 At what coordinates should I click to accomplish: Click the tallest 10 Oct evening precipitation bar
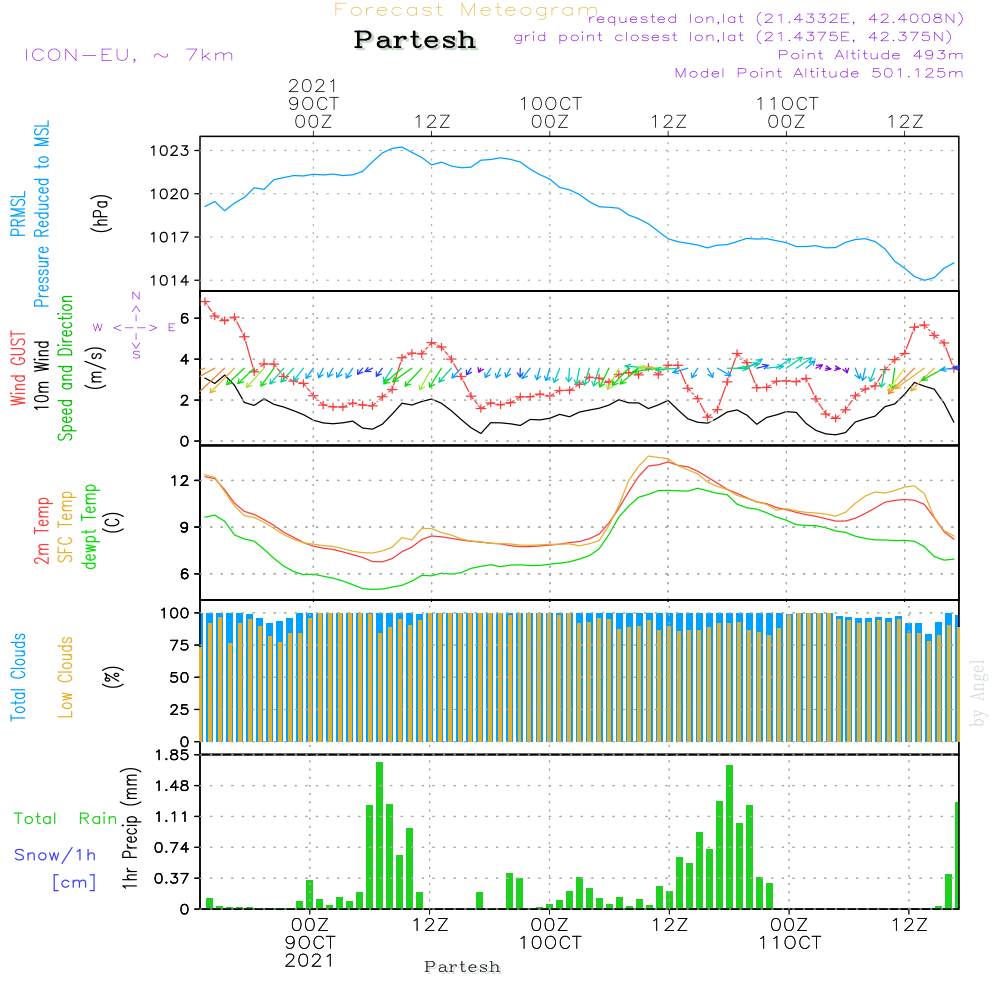(x=730, y=837)
